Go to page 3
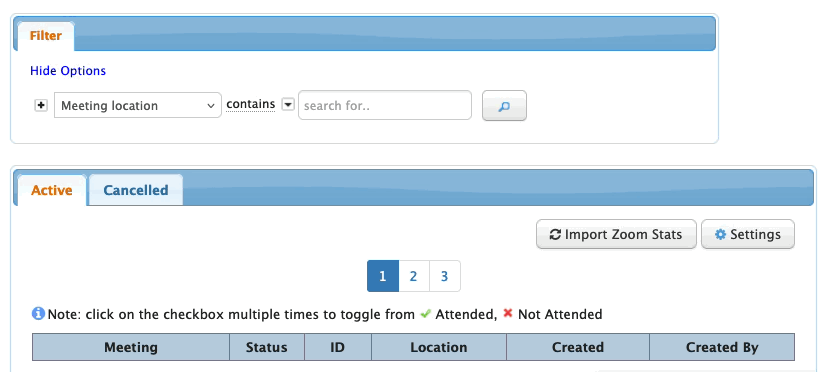 445,276
